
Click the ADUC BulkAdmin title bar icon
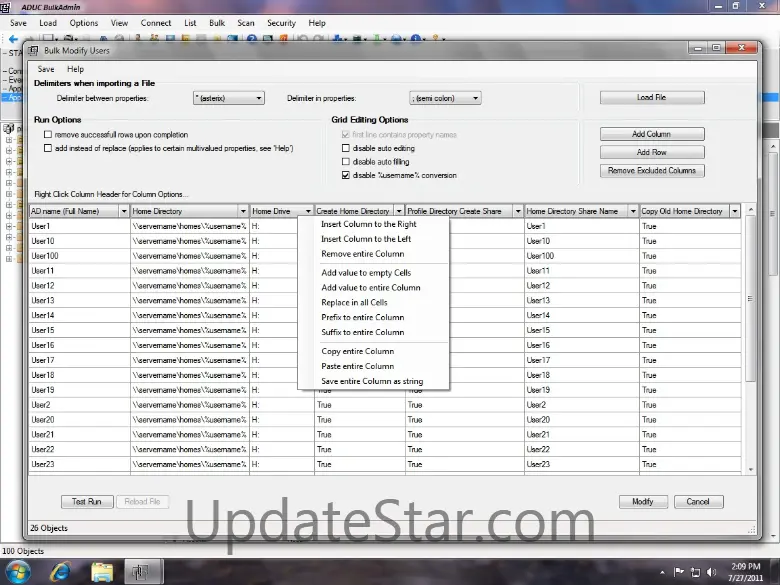5,6
